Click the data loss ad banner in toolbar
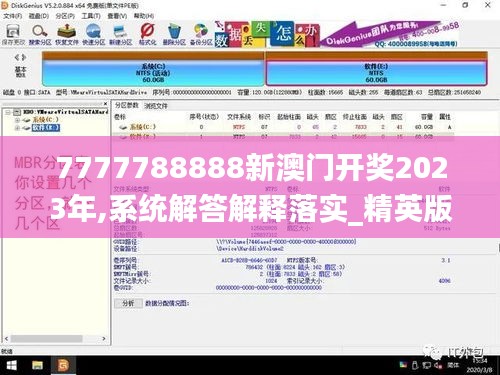 tap(337, 34)
